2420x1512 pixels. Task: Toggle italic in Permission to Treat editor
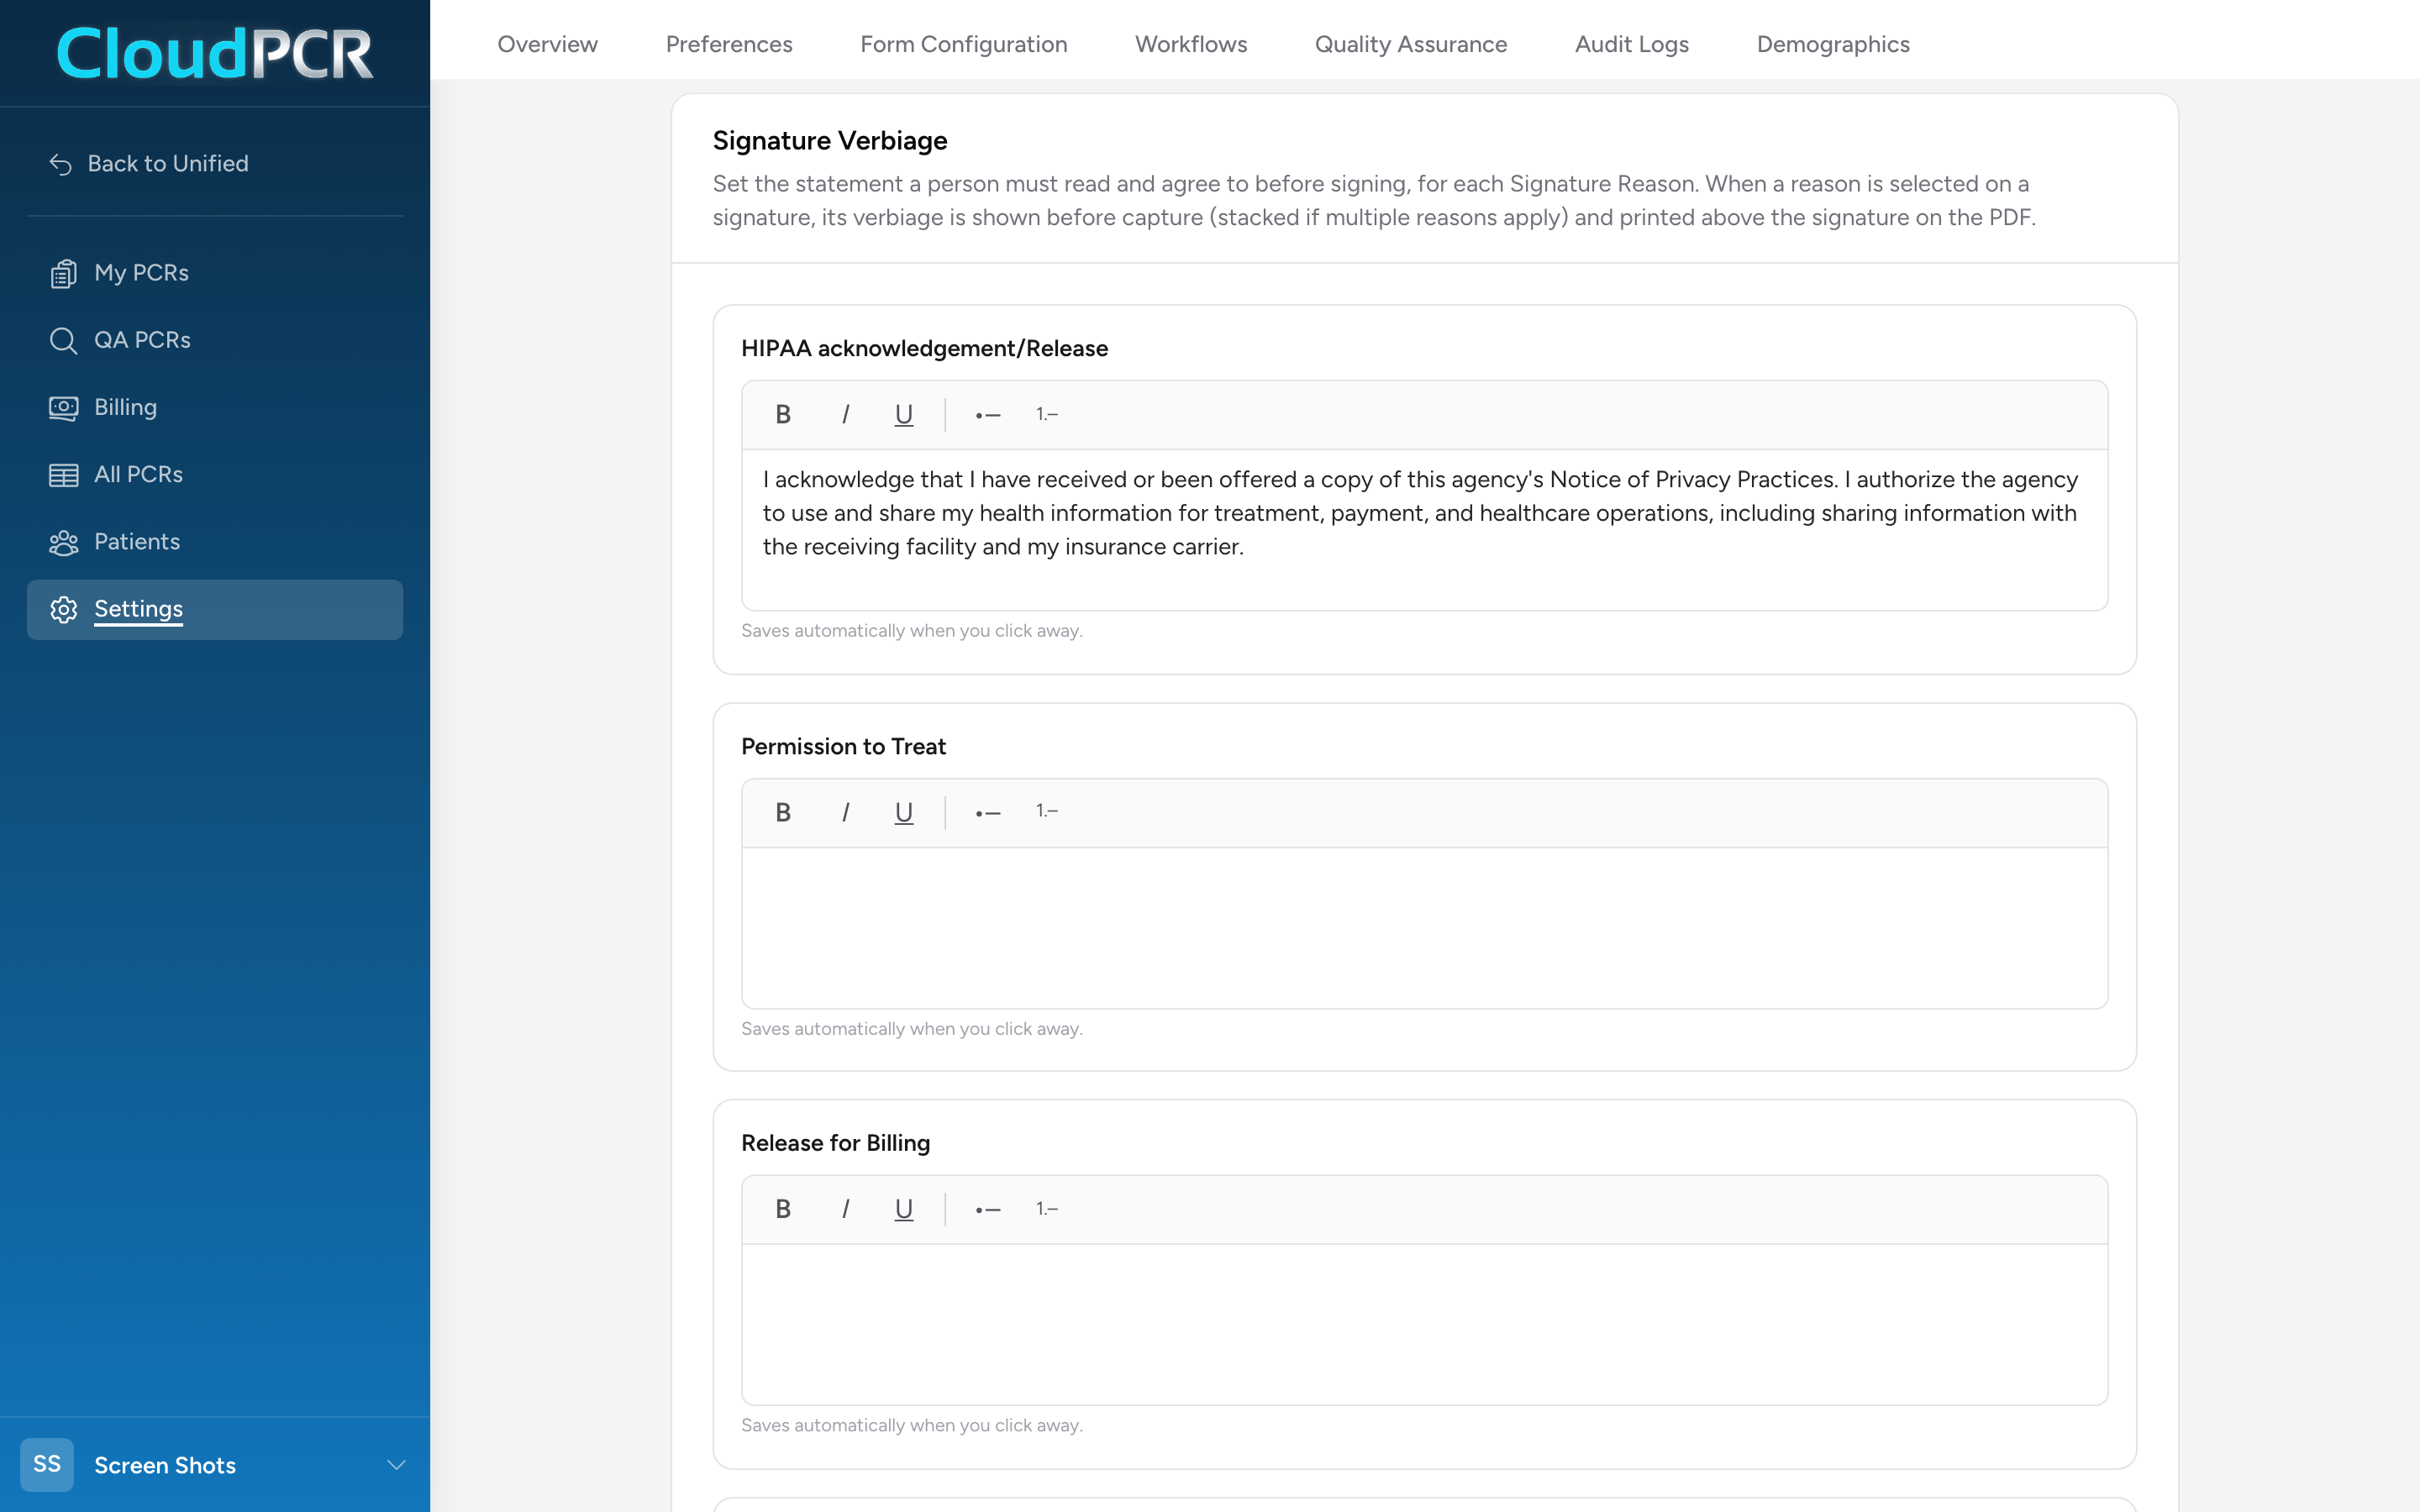click(x=845, y=812)
